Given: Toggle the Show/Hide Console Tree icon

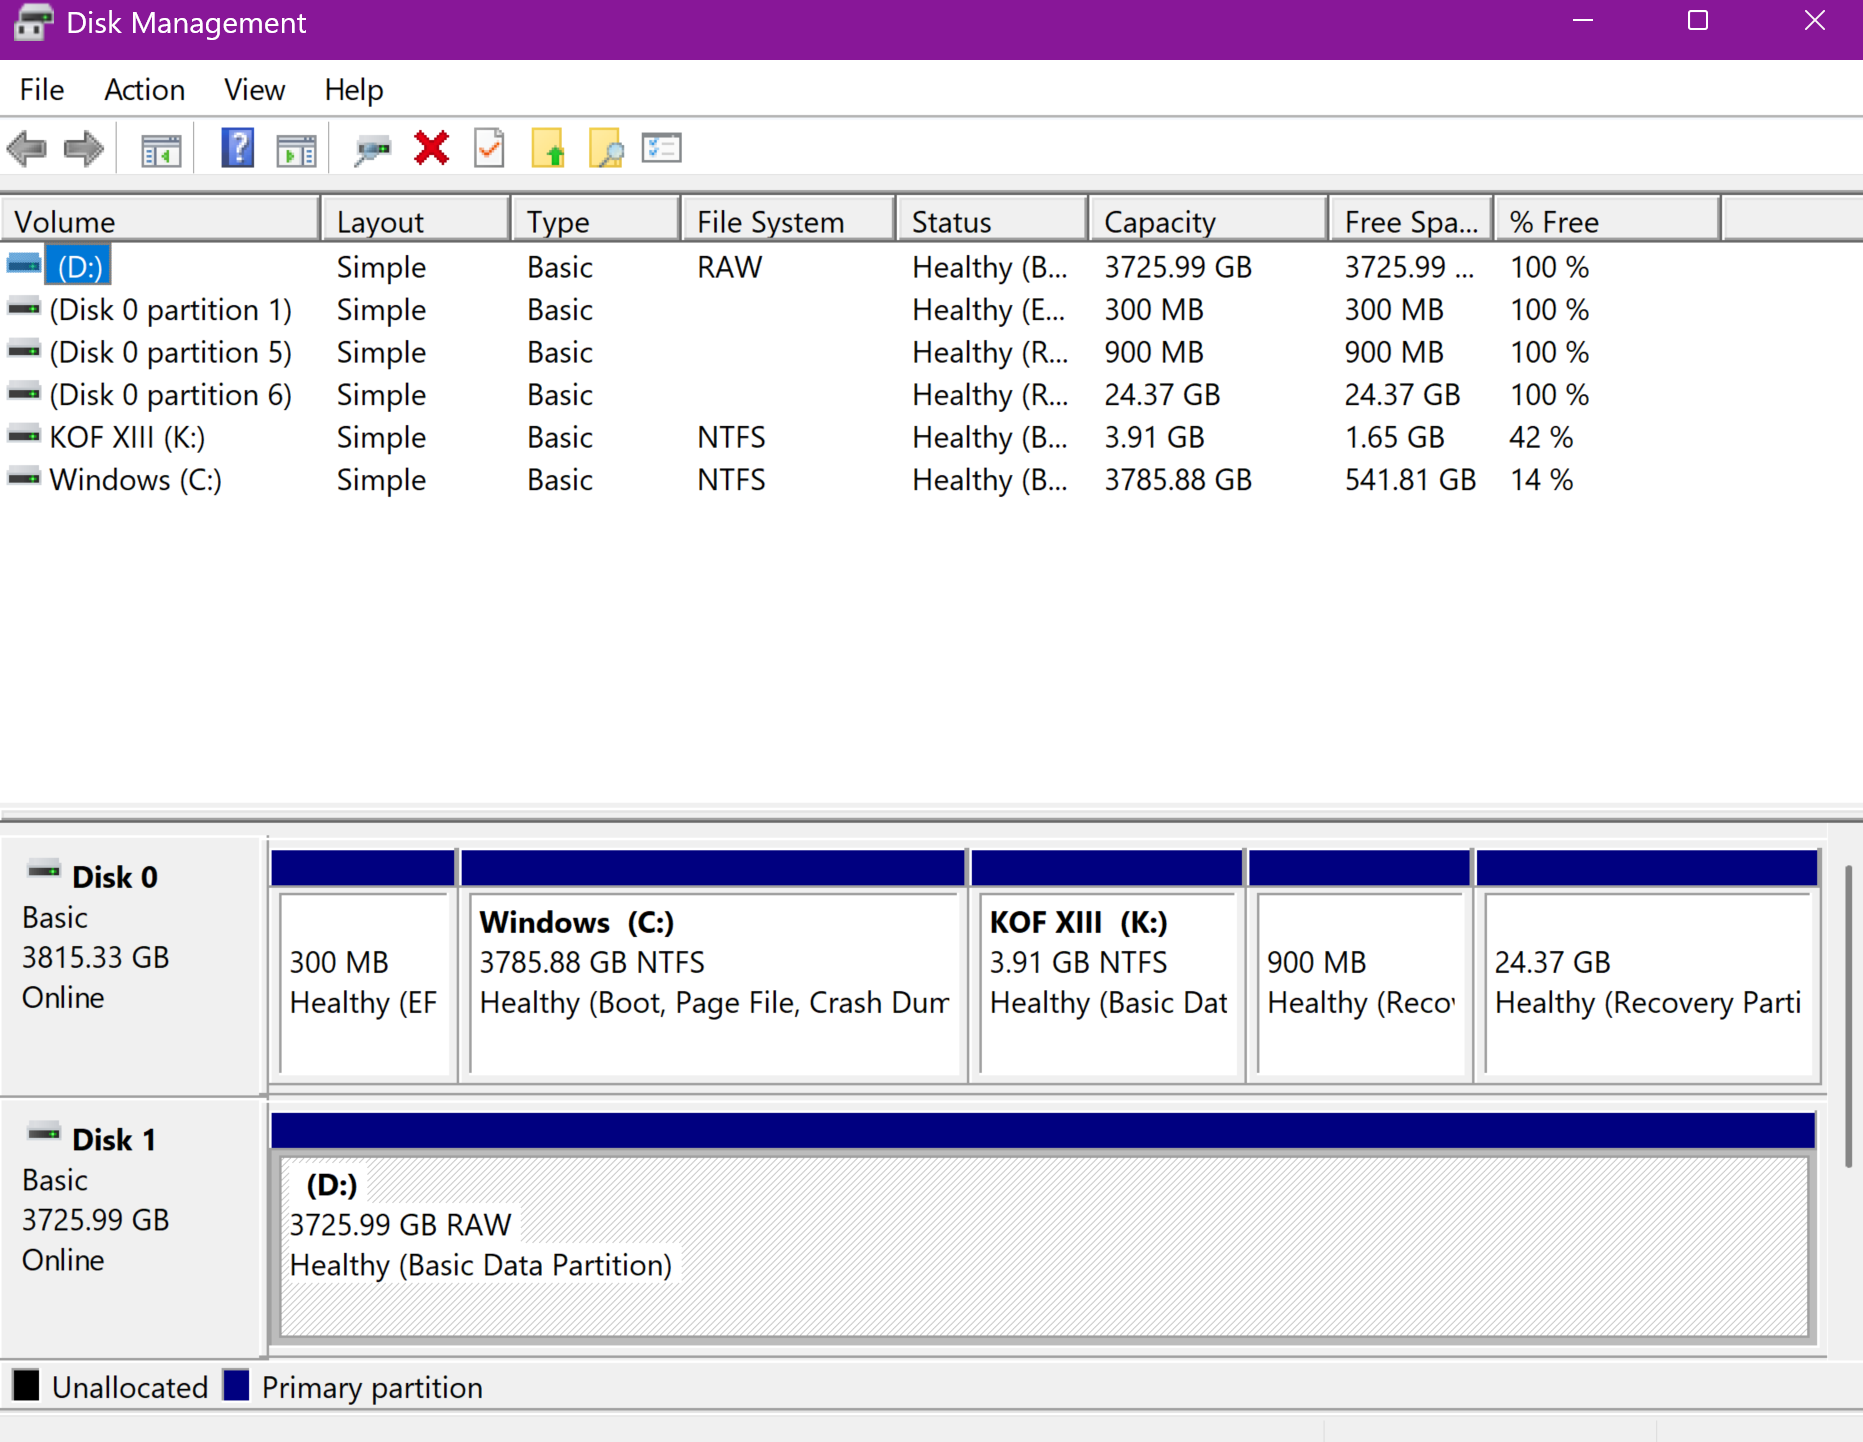Looking at the screenshot, I should coord(161,150).
